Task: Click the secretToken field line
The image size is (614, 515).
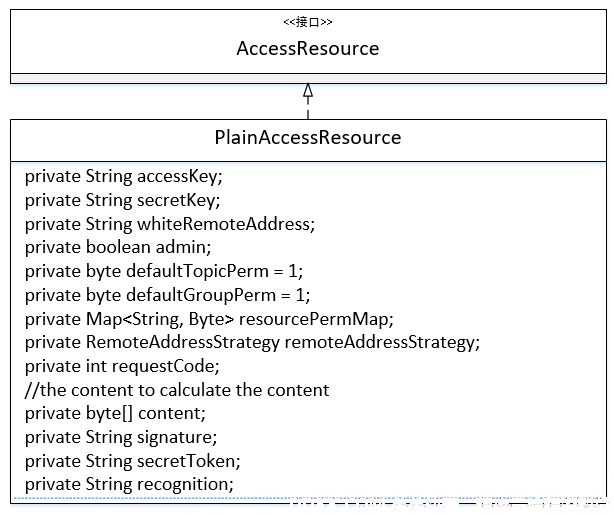Action: [133, 461]
